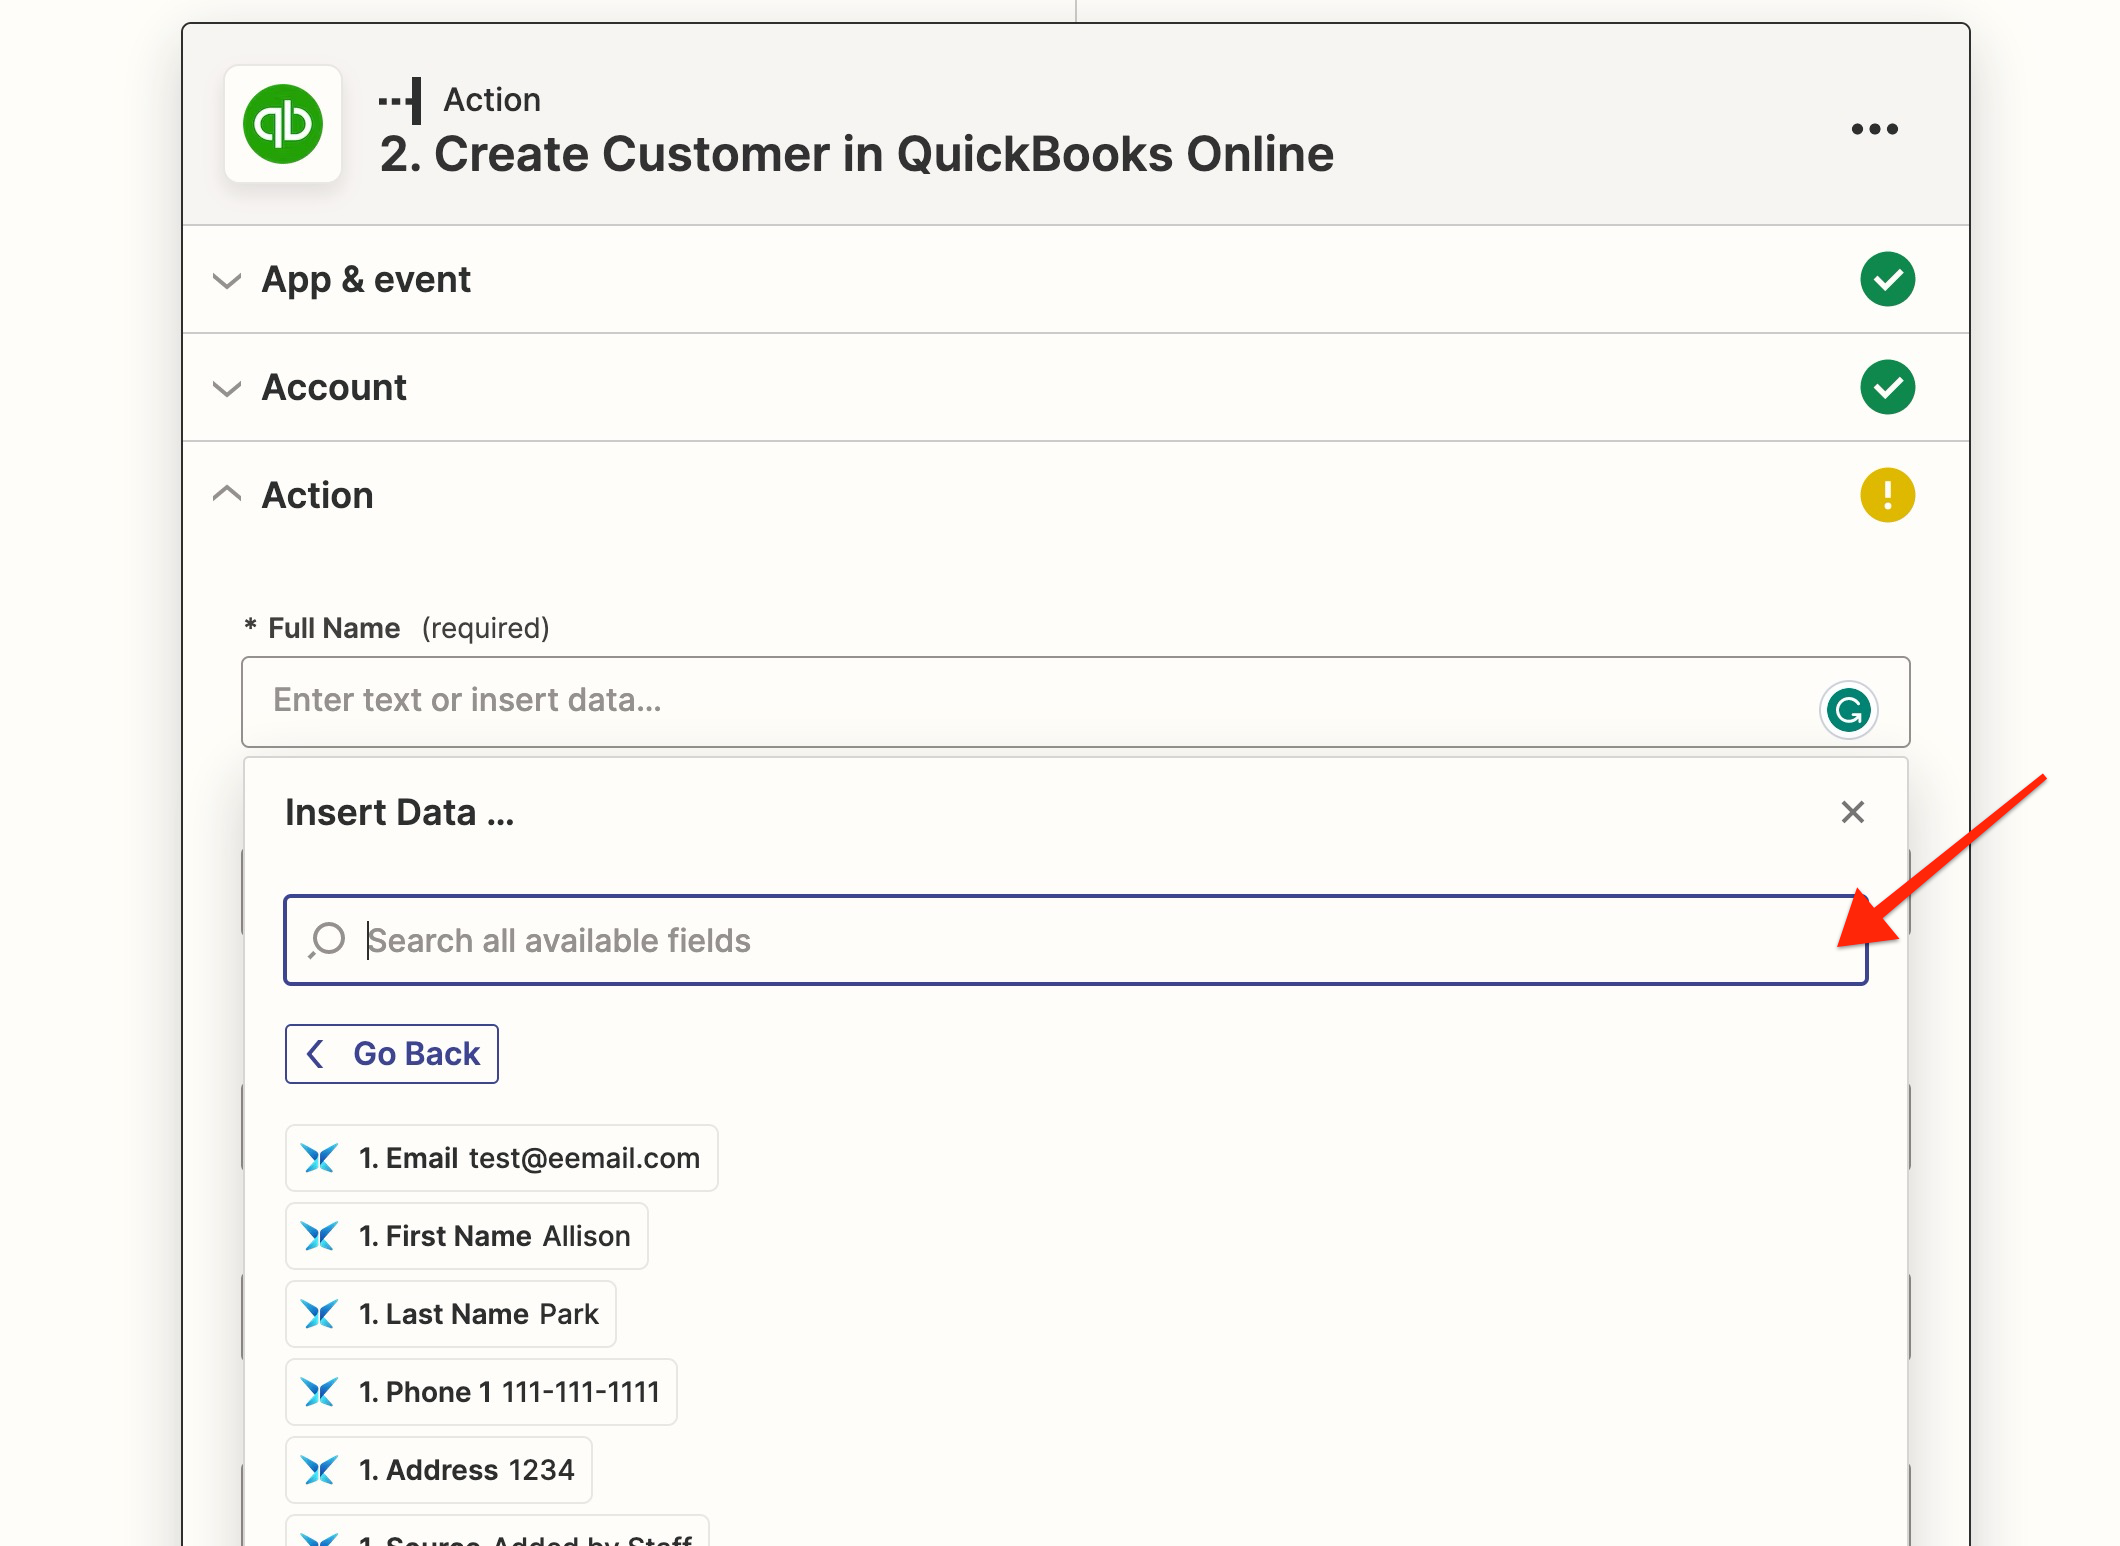This screenshot has width=2120, height=1546.
Task: Click the QuickBooks Online app logo
Action: 283,124
